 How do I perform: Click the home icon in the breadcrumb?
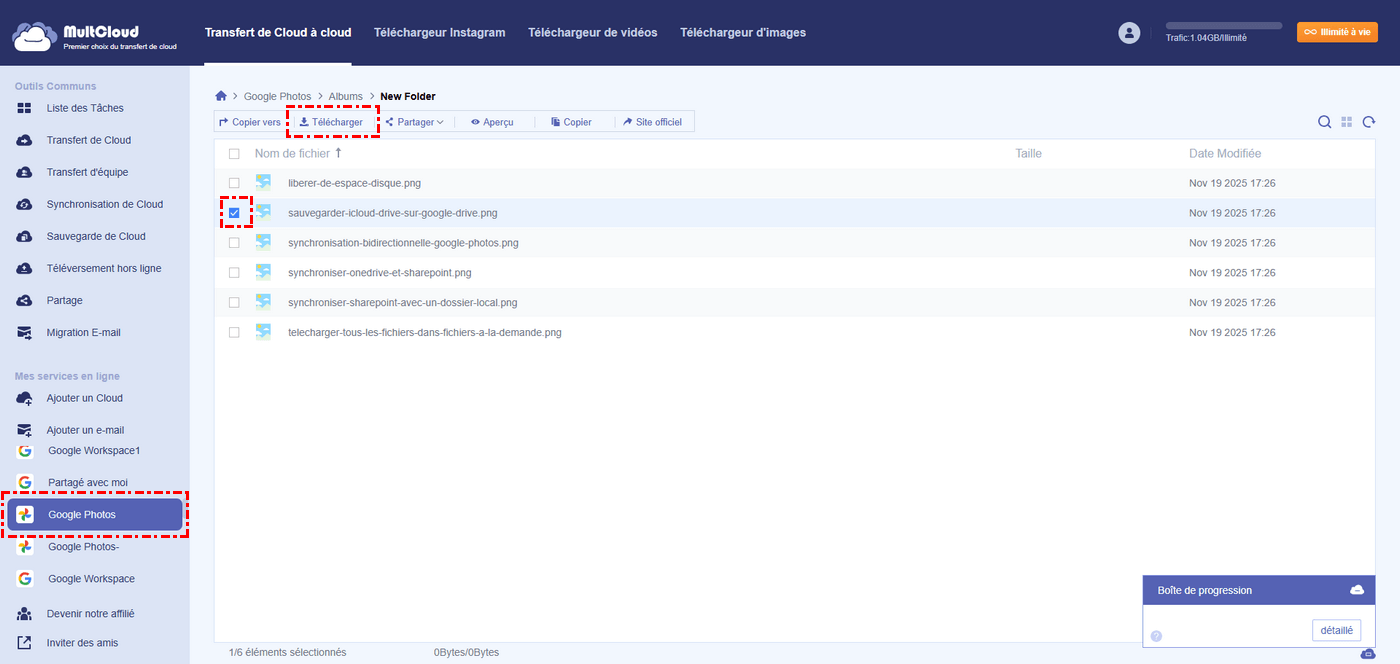pos(221,96)
